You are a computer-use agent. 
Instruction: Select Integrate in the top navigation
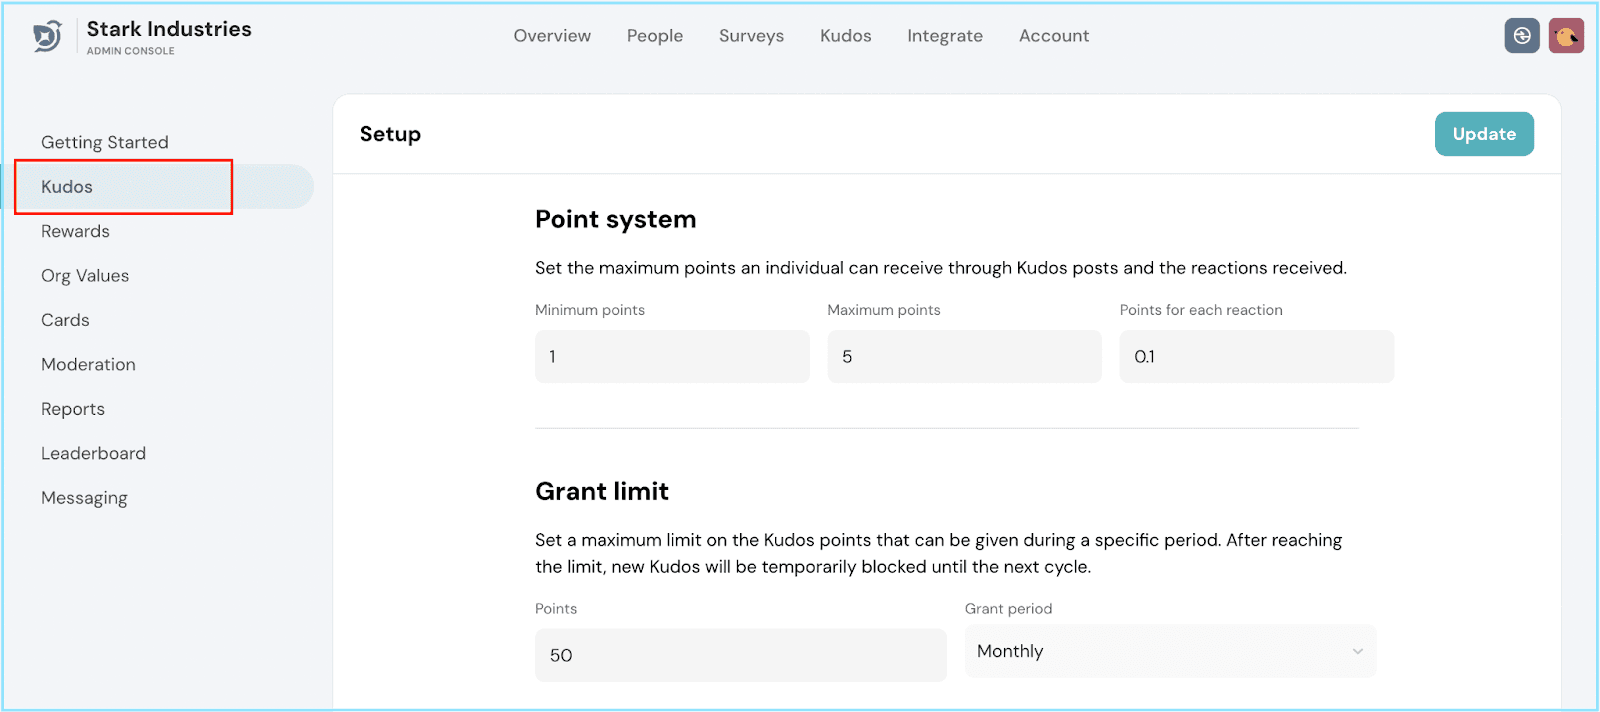[x=944, y=36]
